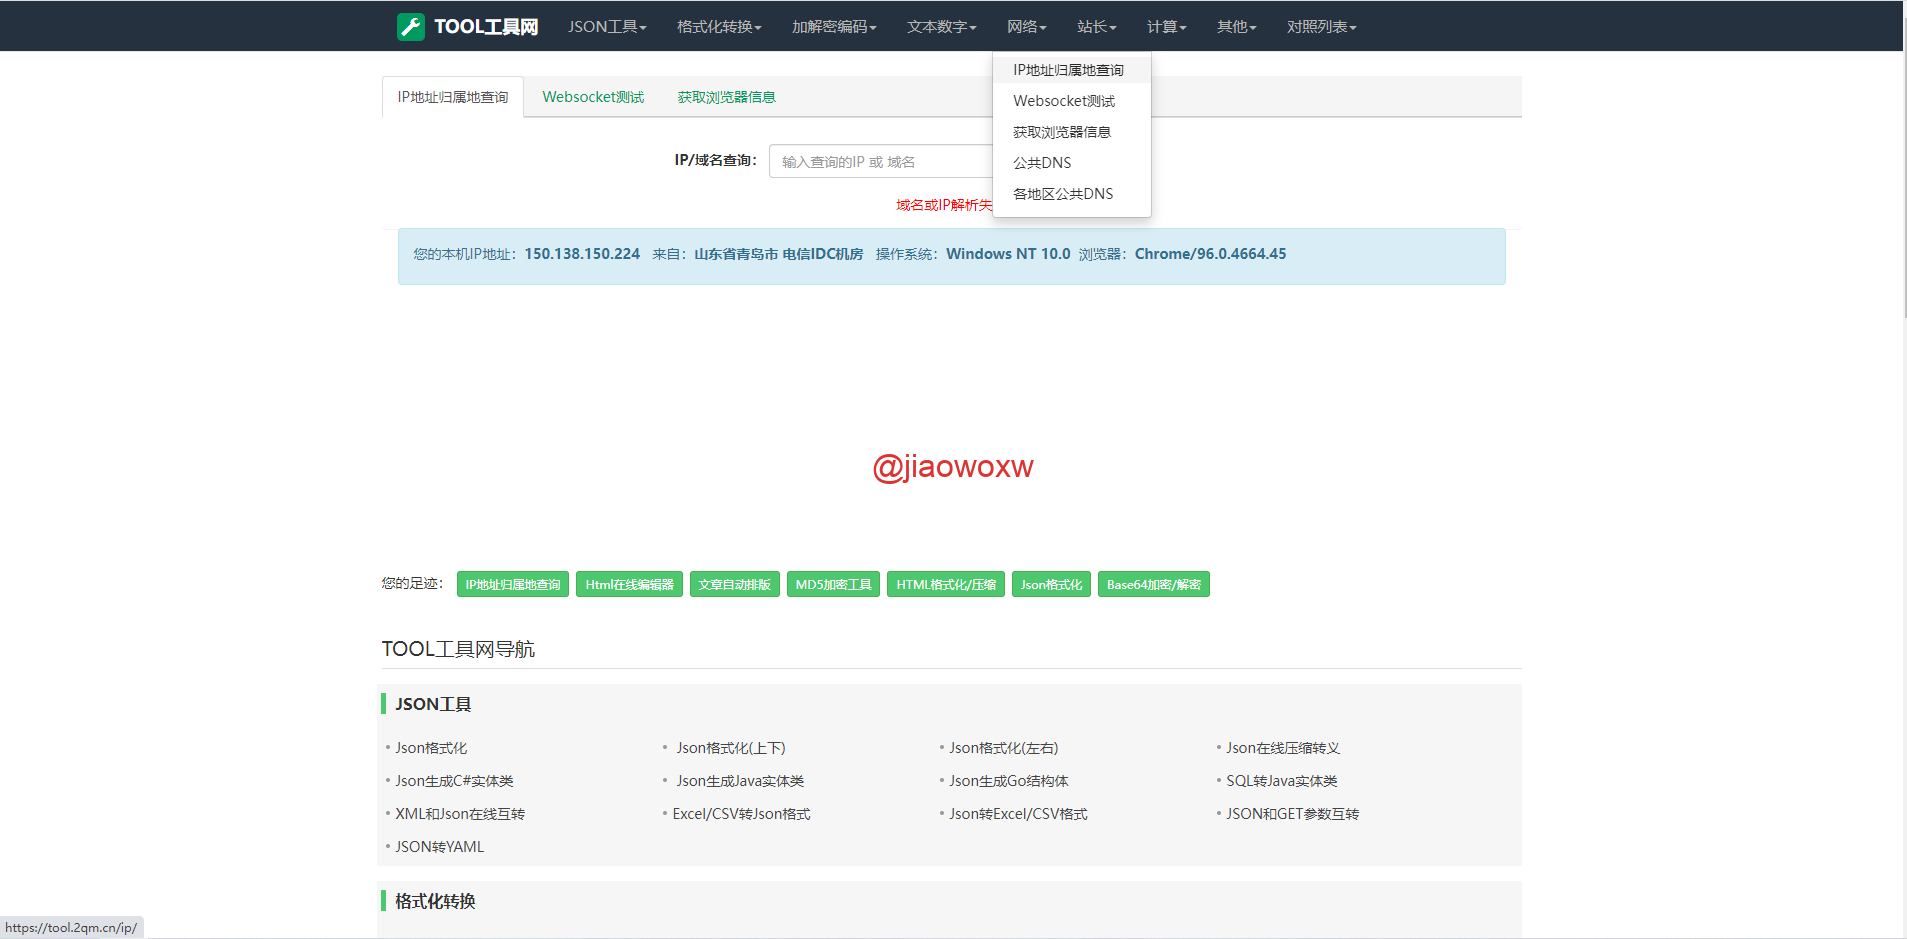Open the SQL转Java实体类 link

1282,781
